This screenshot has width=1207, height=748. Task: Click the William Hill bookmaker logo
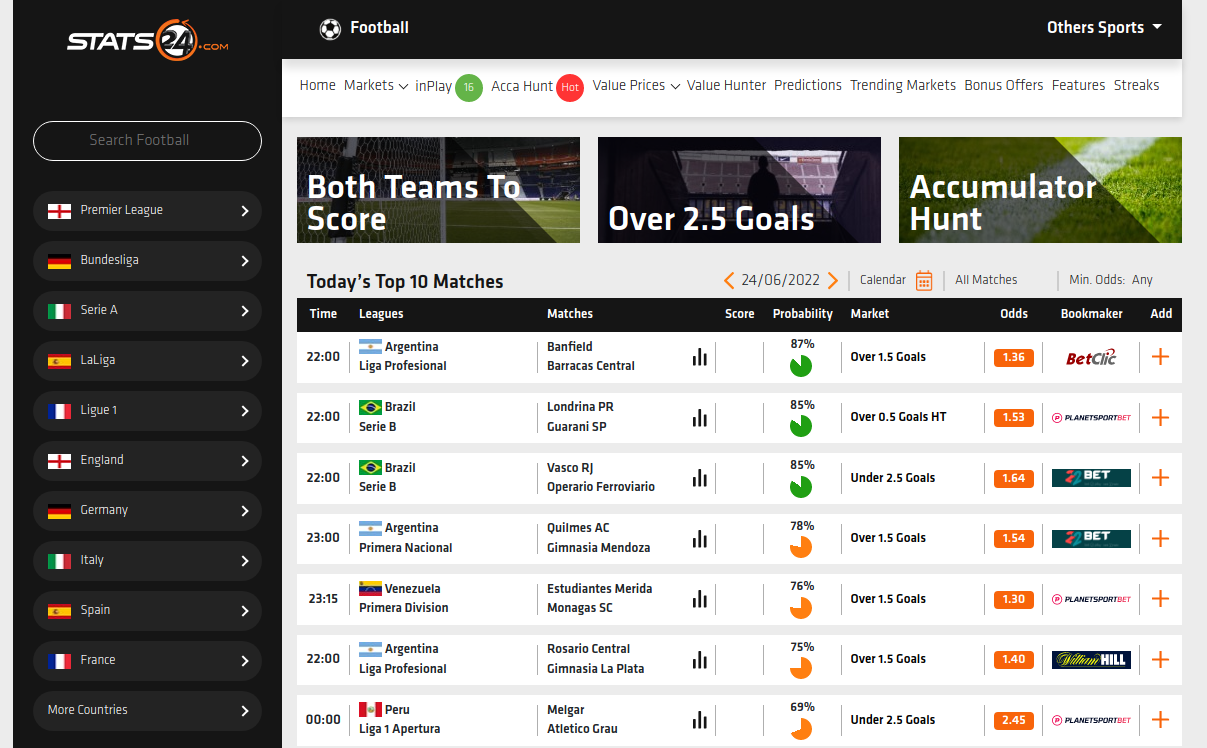click(1091, 659)
